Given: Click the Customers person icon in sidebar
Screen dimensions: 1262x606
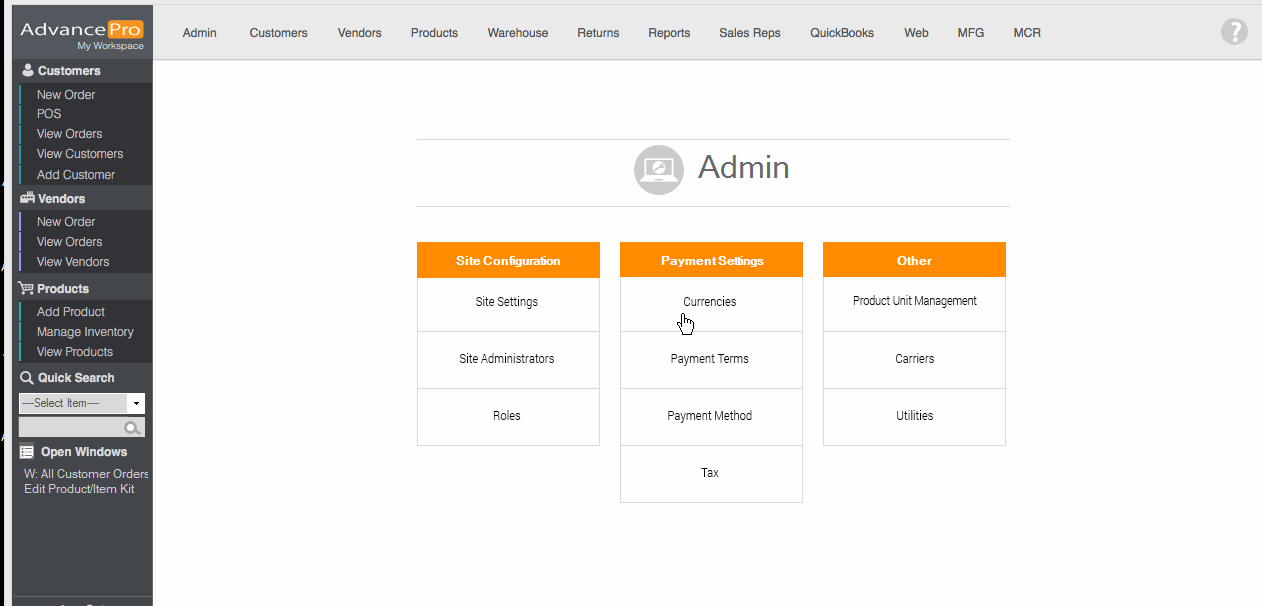Looking at the screenshot, I should (x=27, y=71).
